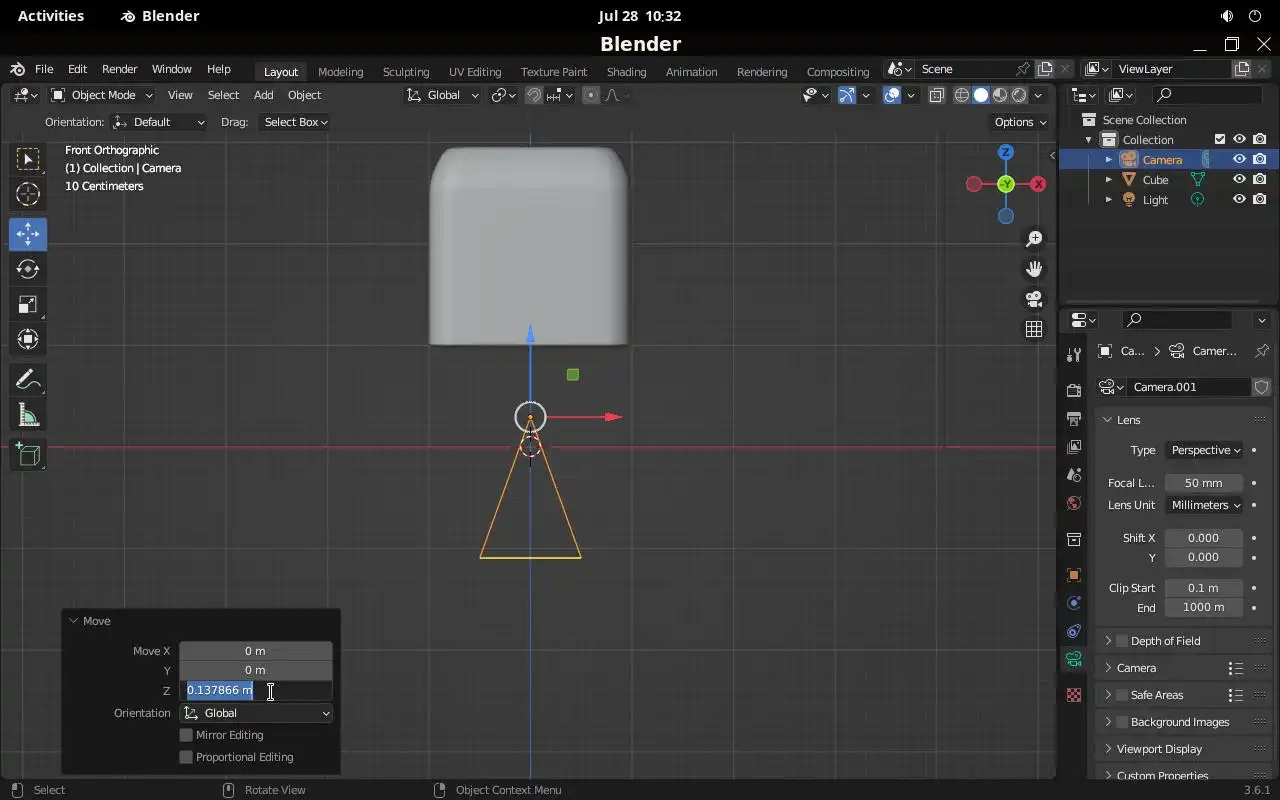The image size is (1280, 800).
Task: Toggle camera view icon in viewport
Action: click(x=1034, y=299)
